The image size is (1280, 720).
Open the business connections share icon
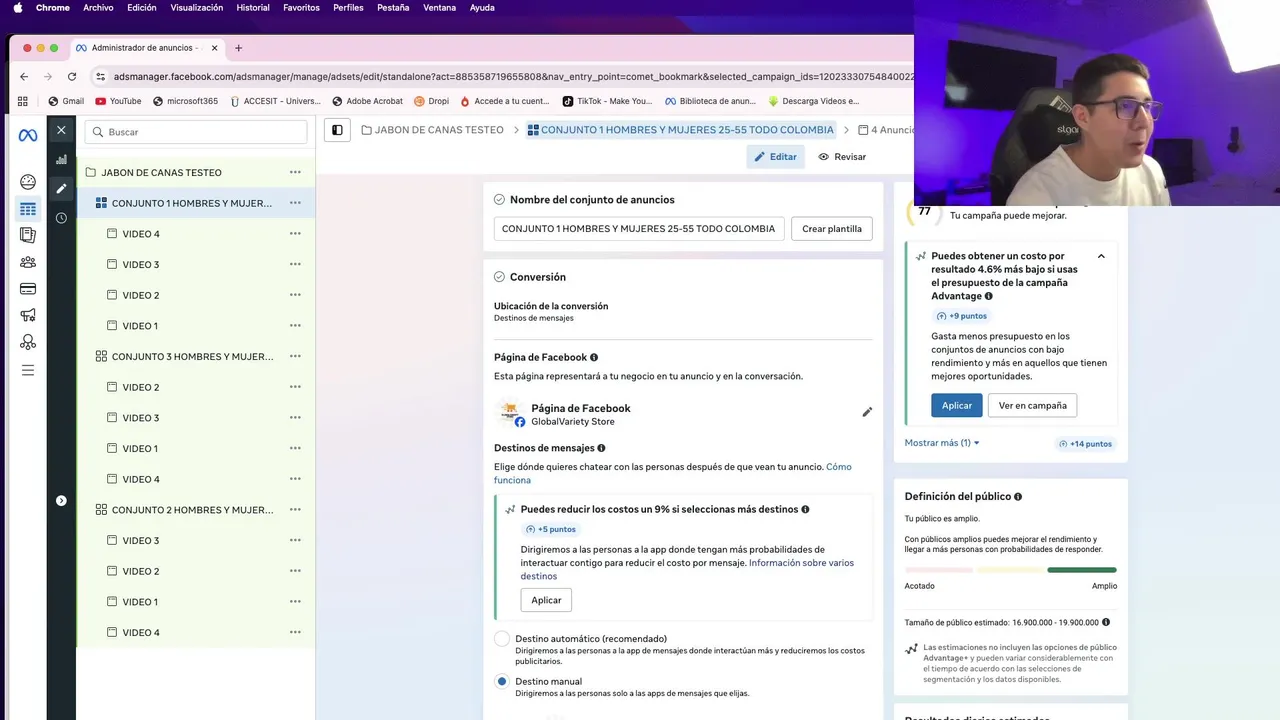[28, 343]
